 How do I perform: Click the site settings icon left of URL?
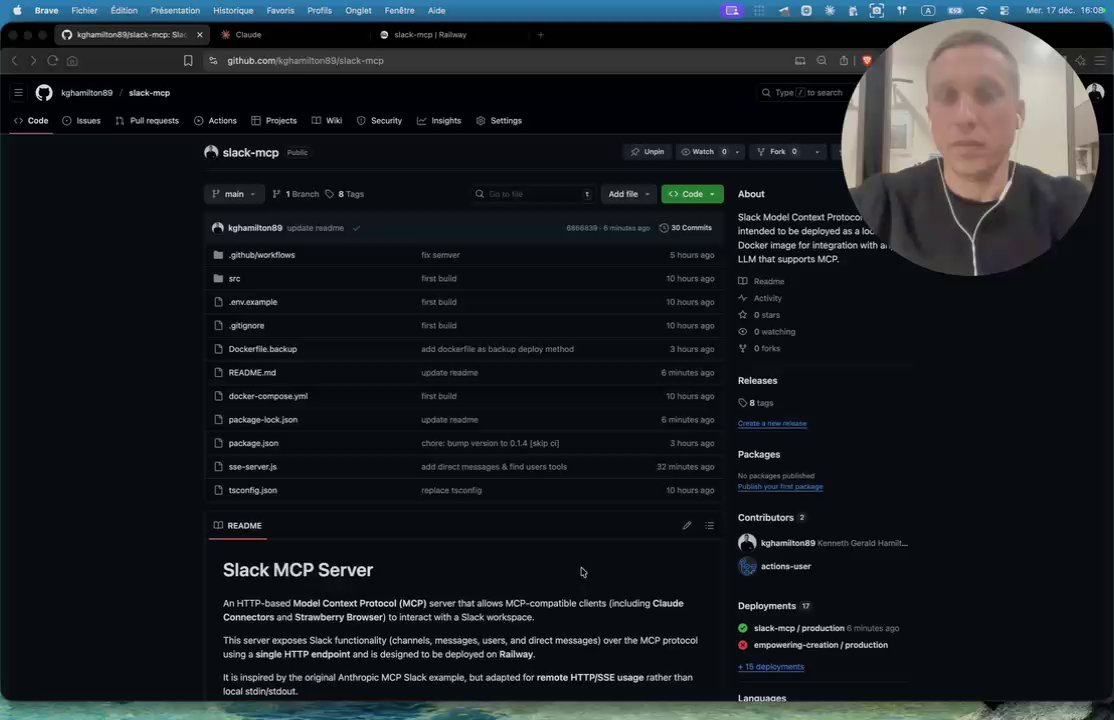tap(213, 60)
